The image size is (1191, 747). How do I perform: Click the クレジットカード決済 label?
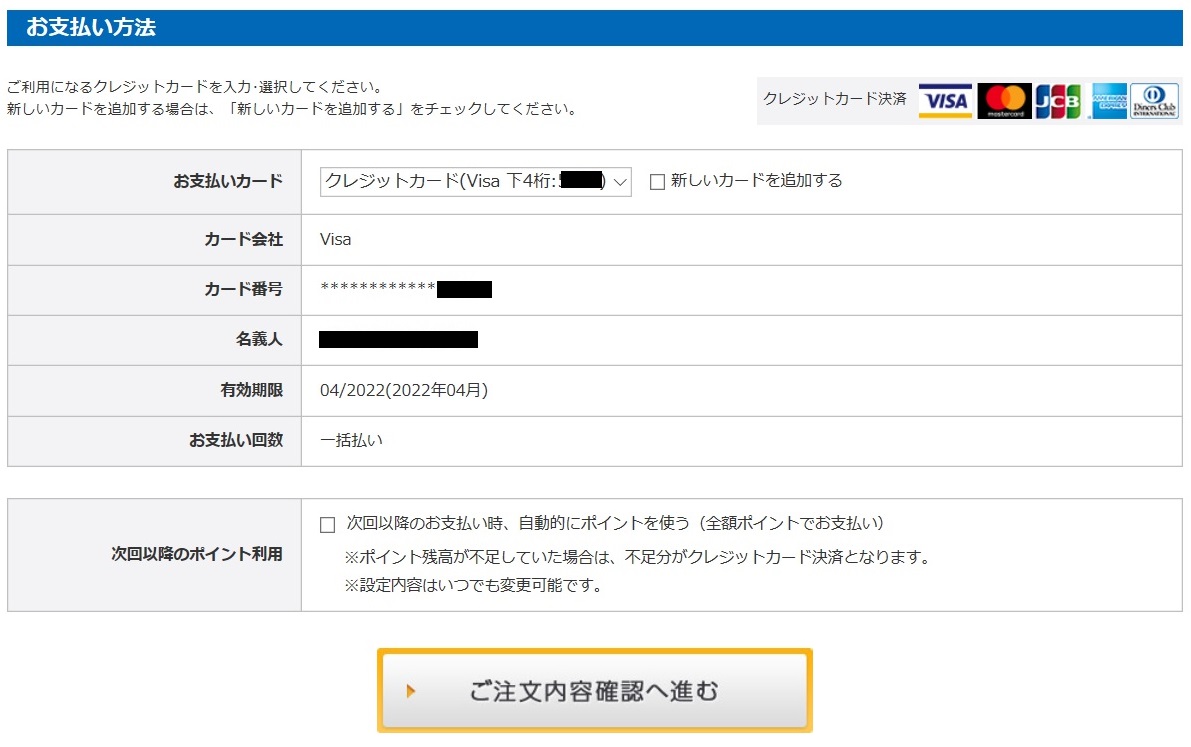(x=835, y=99)
